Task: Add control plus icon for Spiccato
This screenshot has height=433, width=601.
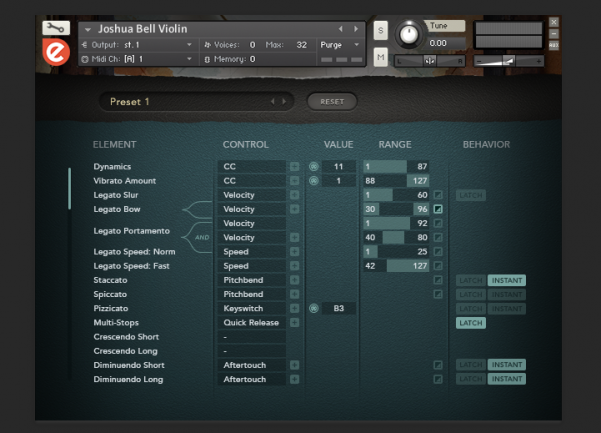Action: click(x=294, y=294)
